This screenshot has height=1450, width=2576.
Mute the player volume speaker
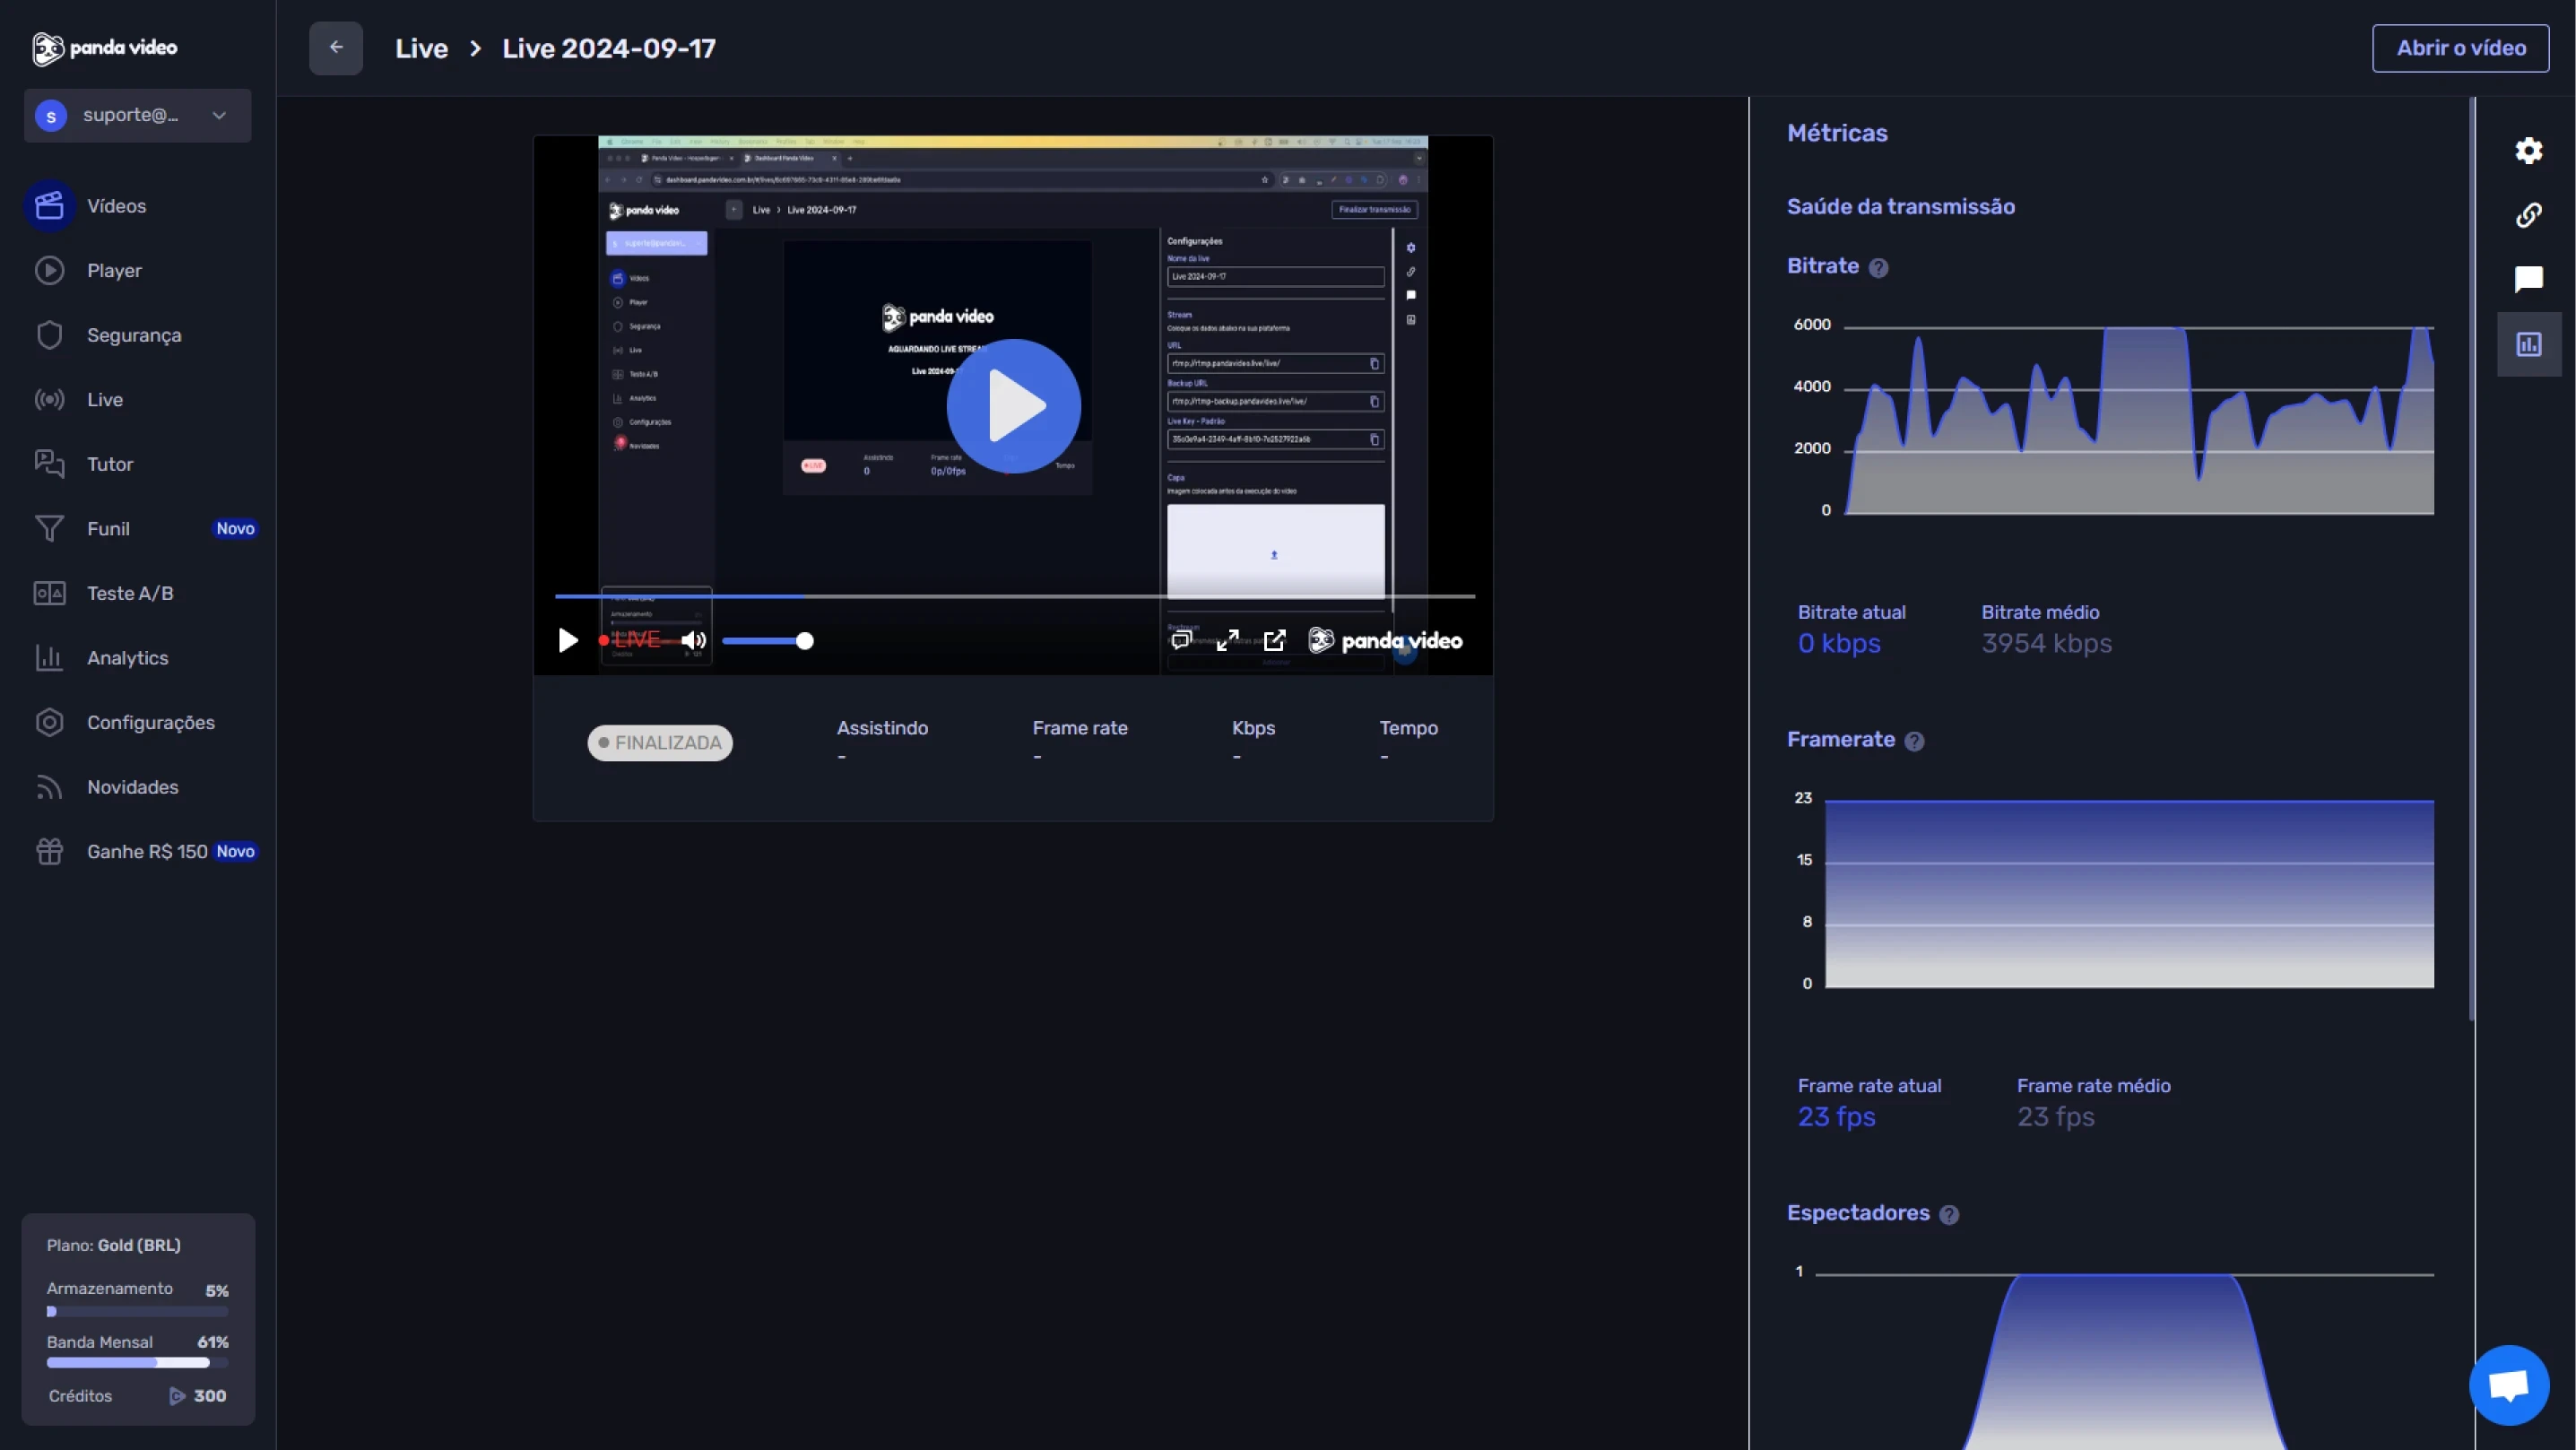point(693,640)
